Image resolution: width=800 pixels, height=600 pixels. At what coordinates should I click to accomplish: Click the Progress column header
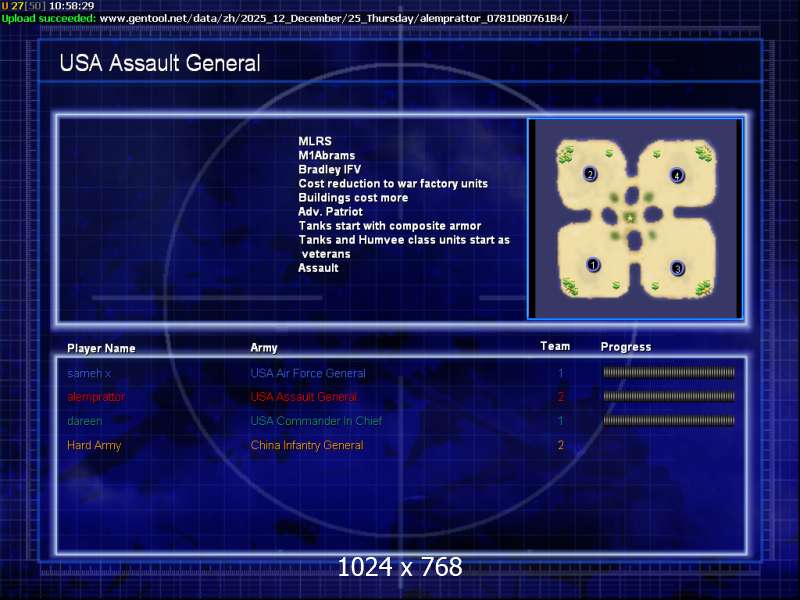626,347
